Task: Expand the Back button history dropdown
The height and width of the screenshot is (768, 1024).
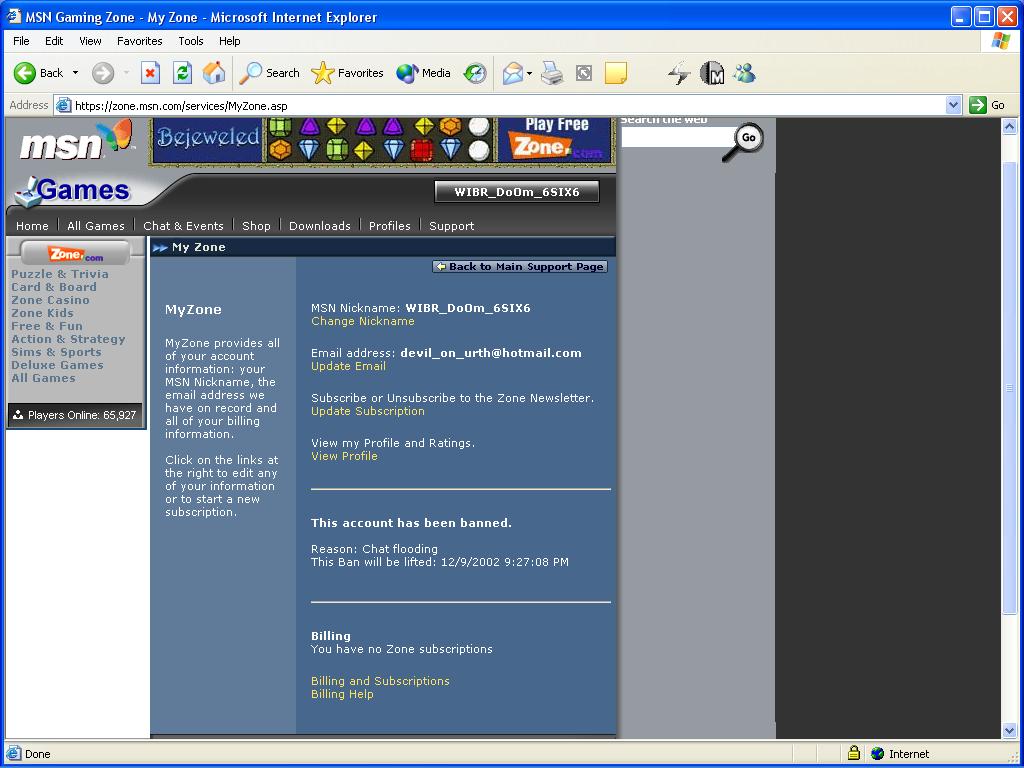Action: click(x=75, y=73)
